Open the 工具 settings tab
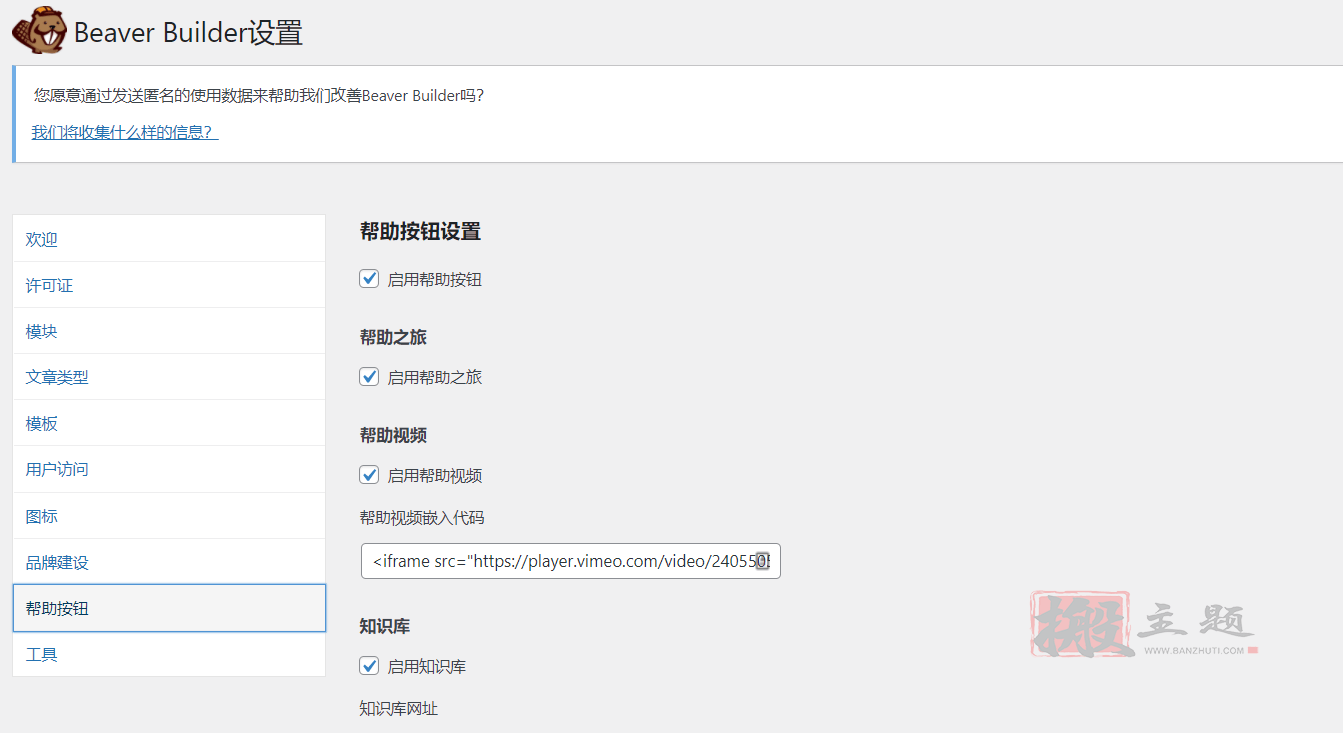The width and height of the screenshot is (1343, 733). (x=169, y=654)
